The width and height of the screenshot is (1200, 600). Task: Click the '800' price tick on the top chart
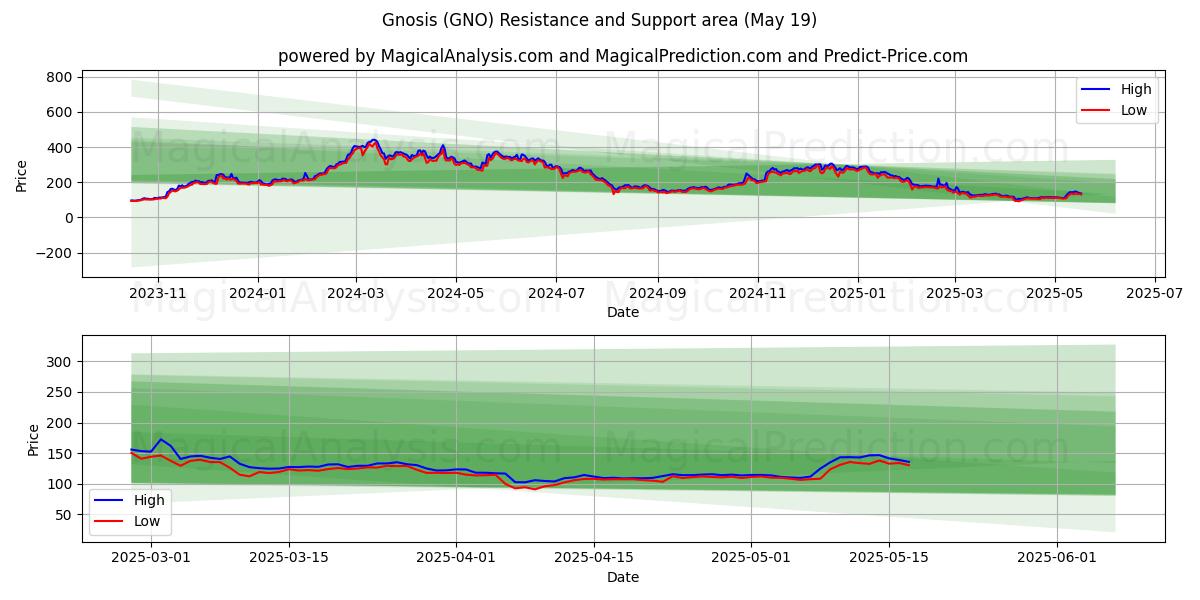click(59, 77)
